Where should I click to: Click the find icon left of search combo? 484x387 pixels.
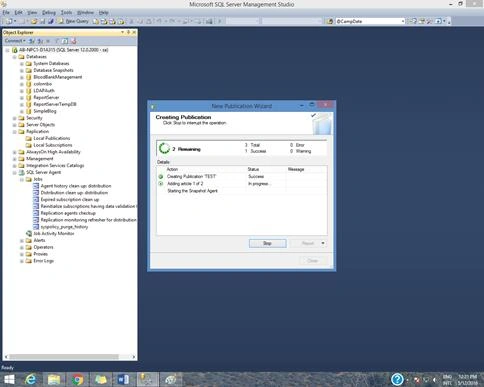point(330,21)
